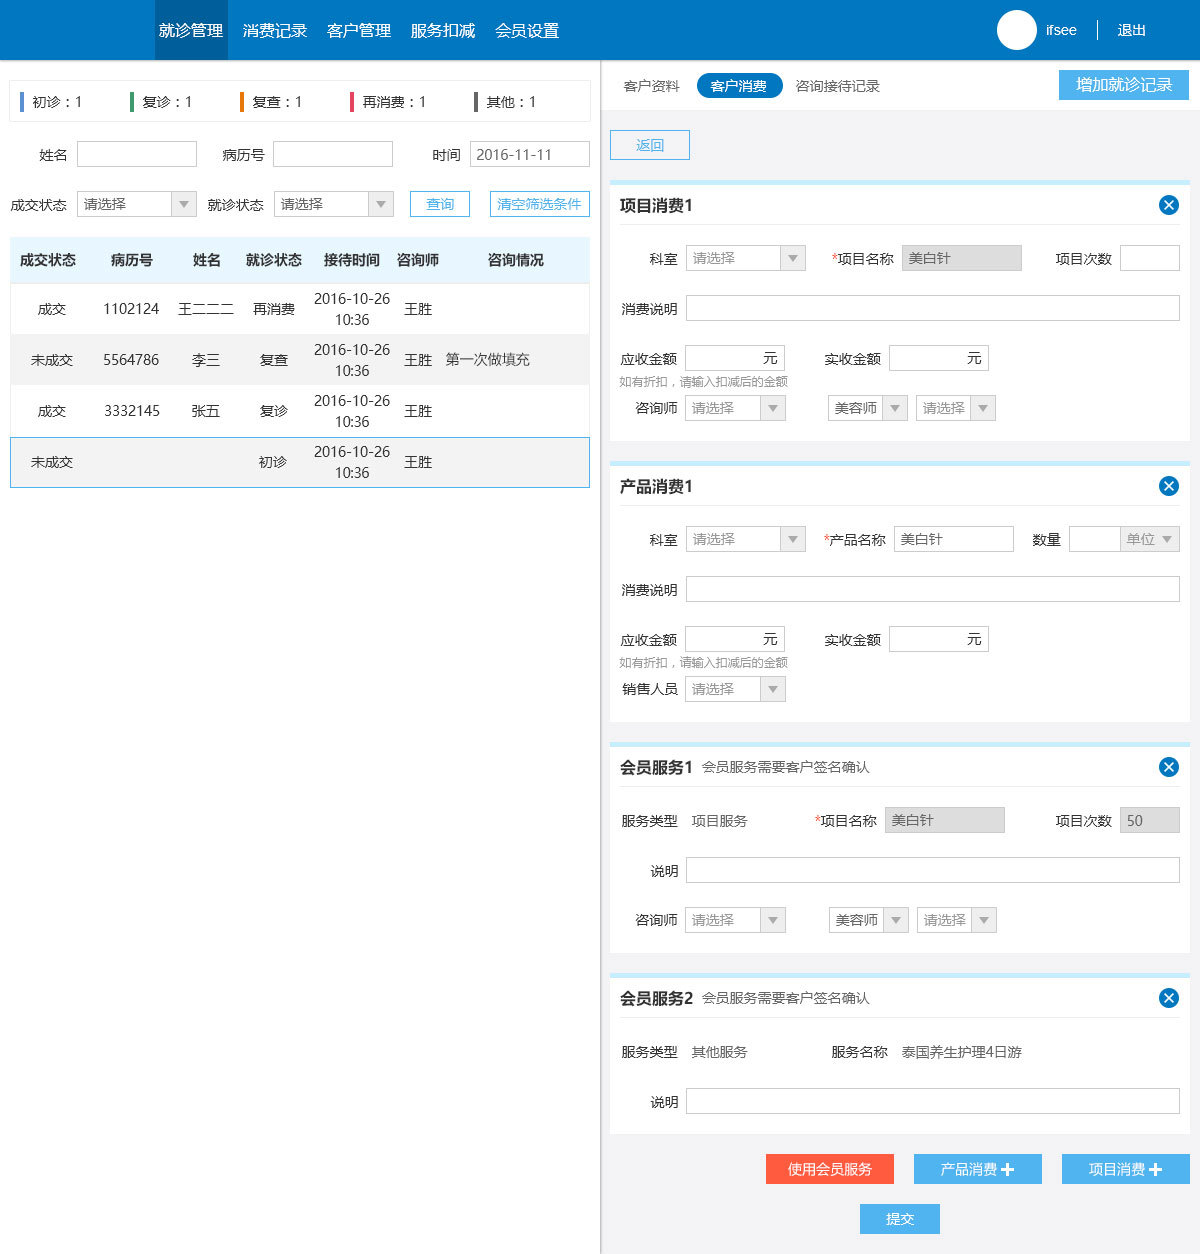Click the 接待时间 column header
This screenshot has height=1254, width=1200.
351,260
